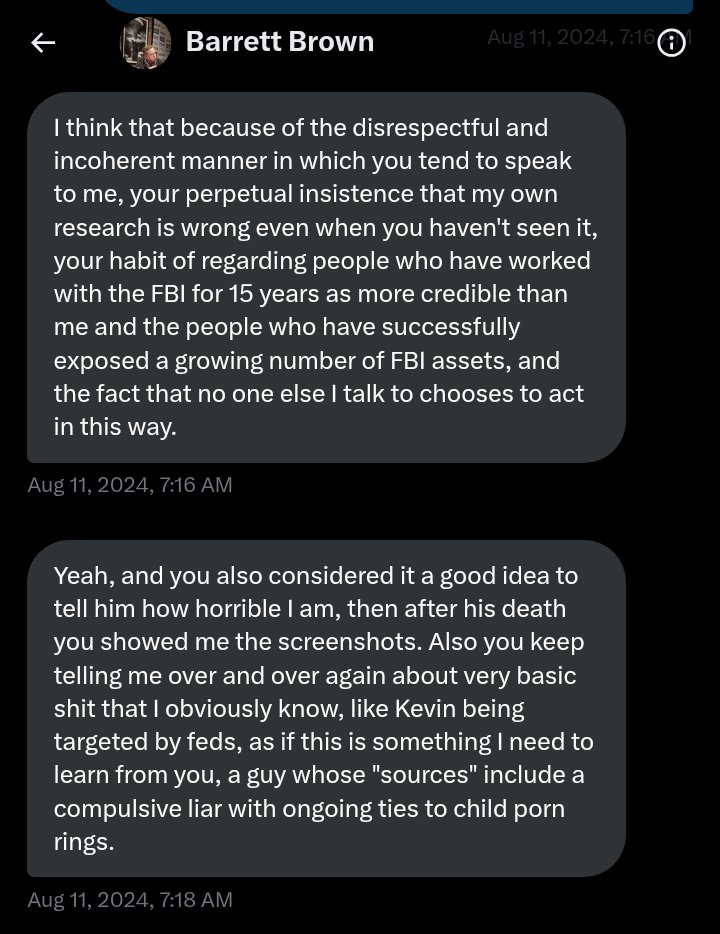Select the message beginning "I think that because"

pos(326,277)
